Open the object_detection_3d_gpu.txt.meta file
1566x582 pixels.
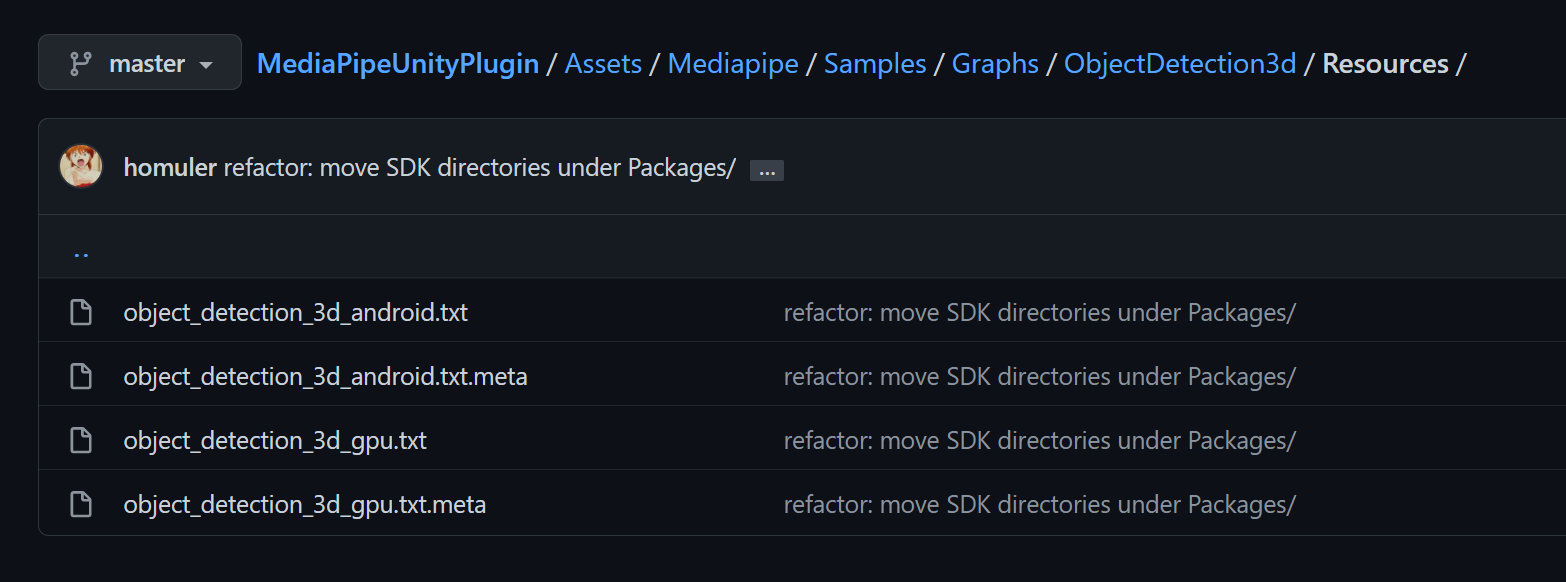point(305,503)
